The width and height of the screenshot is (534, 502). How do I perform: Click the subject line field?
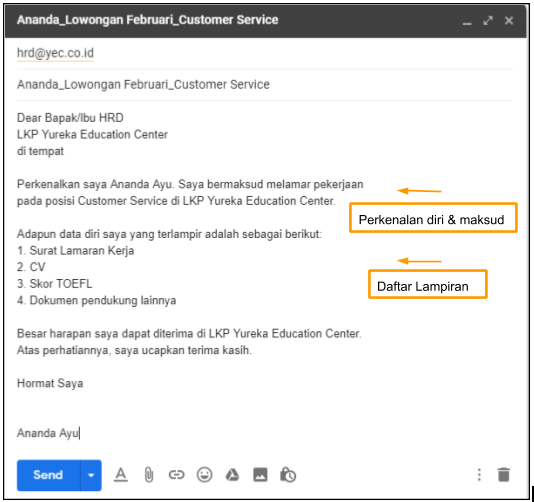[x=264, y=84]
